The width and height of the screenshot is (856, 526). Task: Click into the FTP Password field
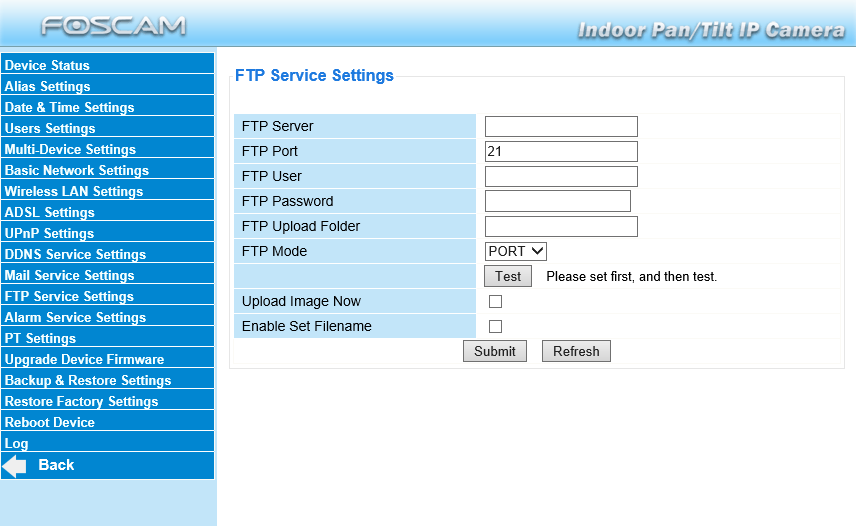click(x=558, y=201)
